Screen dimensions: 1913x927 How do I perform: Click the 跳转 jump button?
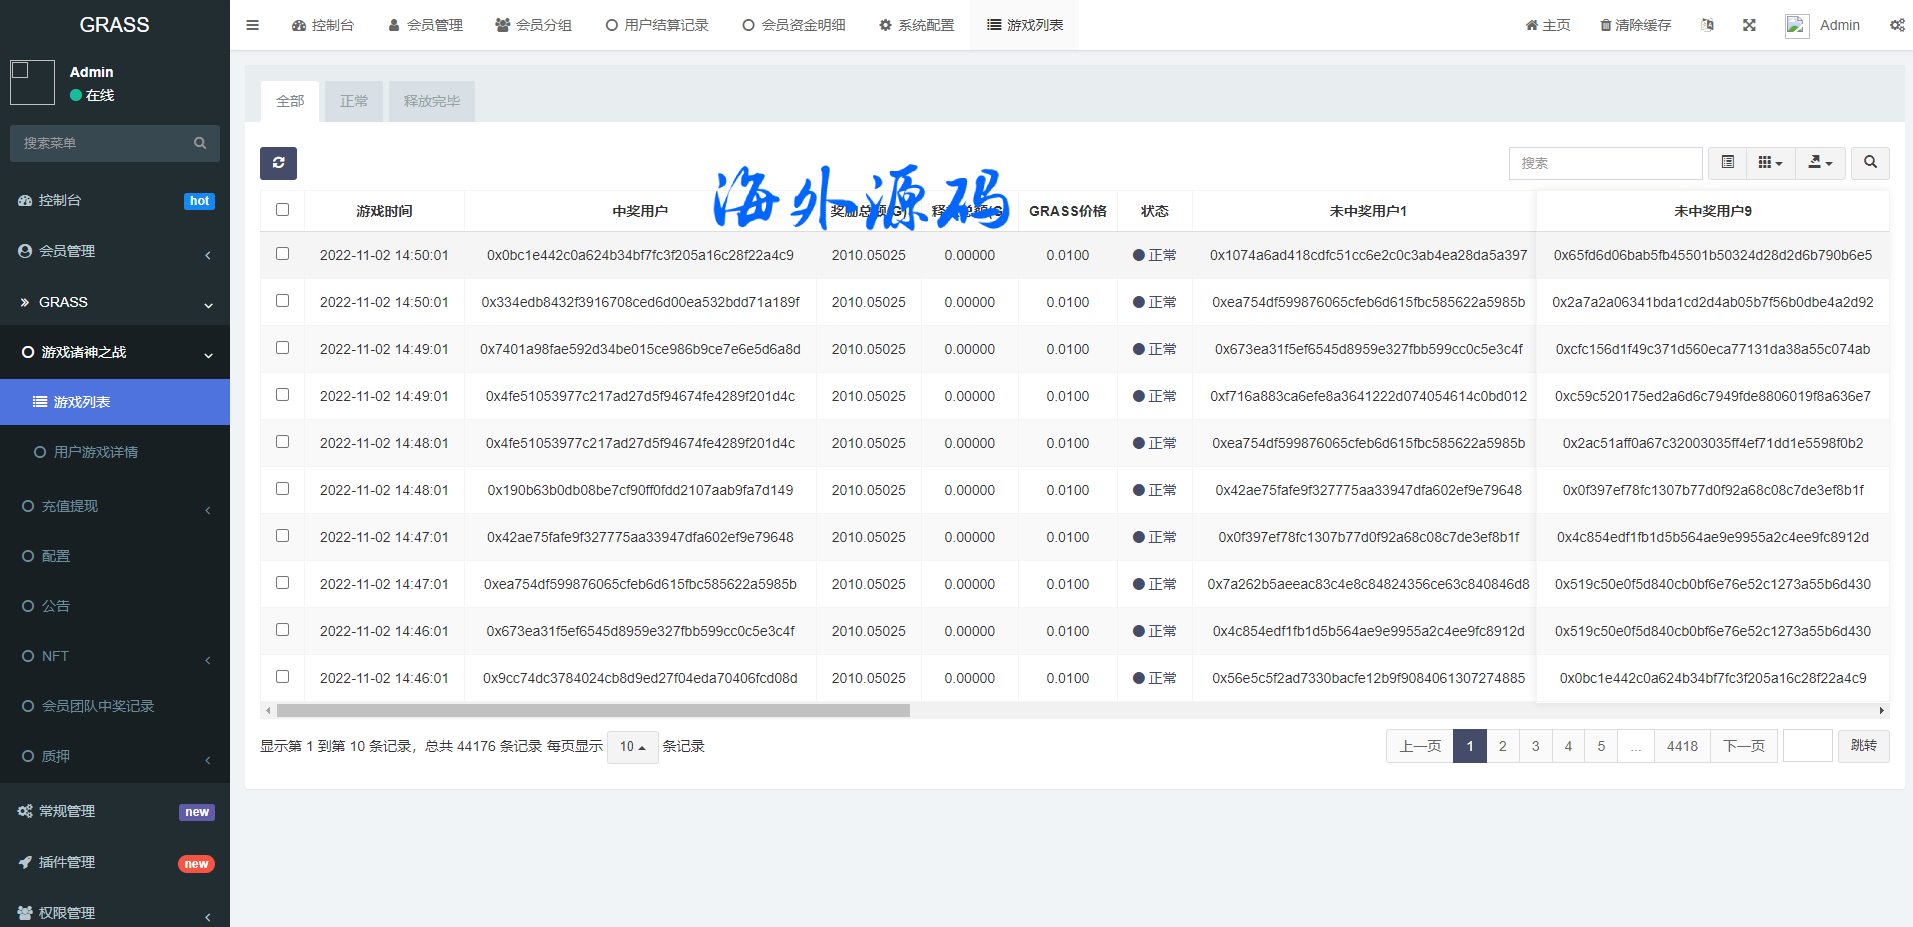point(1863,746)
